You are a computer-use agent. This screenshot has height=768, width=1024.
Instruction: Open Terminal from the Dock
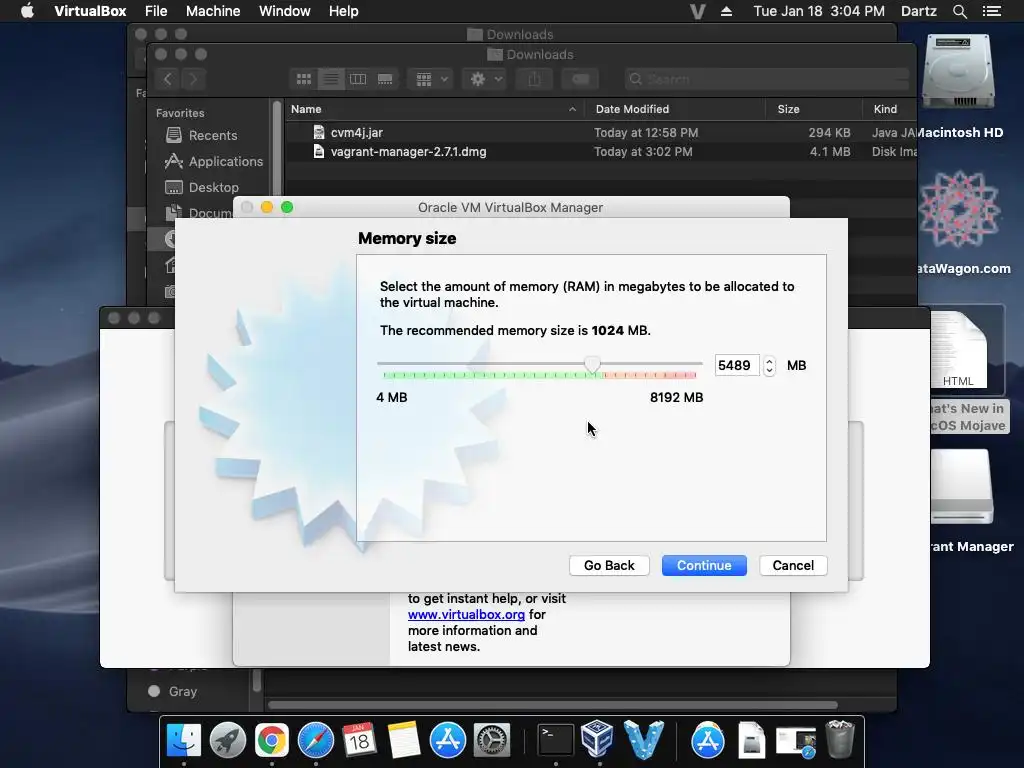point(556,741)
